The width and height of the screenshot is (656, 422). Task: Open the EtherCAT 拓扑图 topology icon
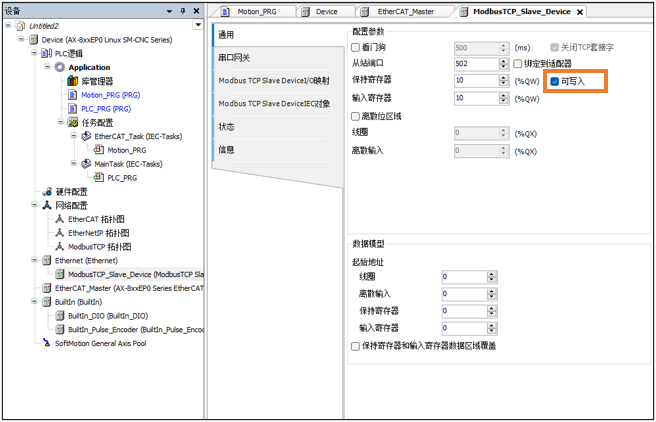(60, 218)
